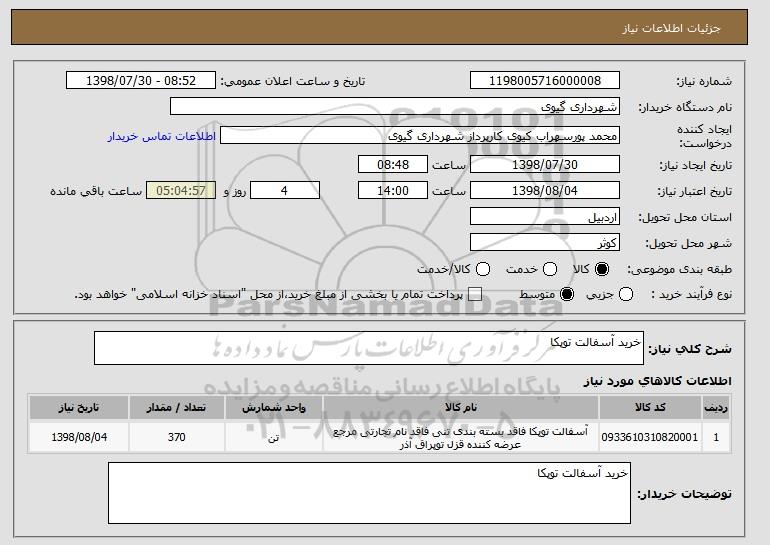Select the متوسط purchase type radio

tap(567, 295)
